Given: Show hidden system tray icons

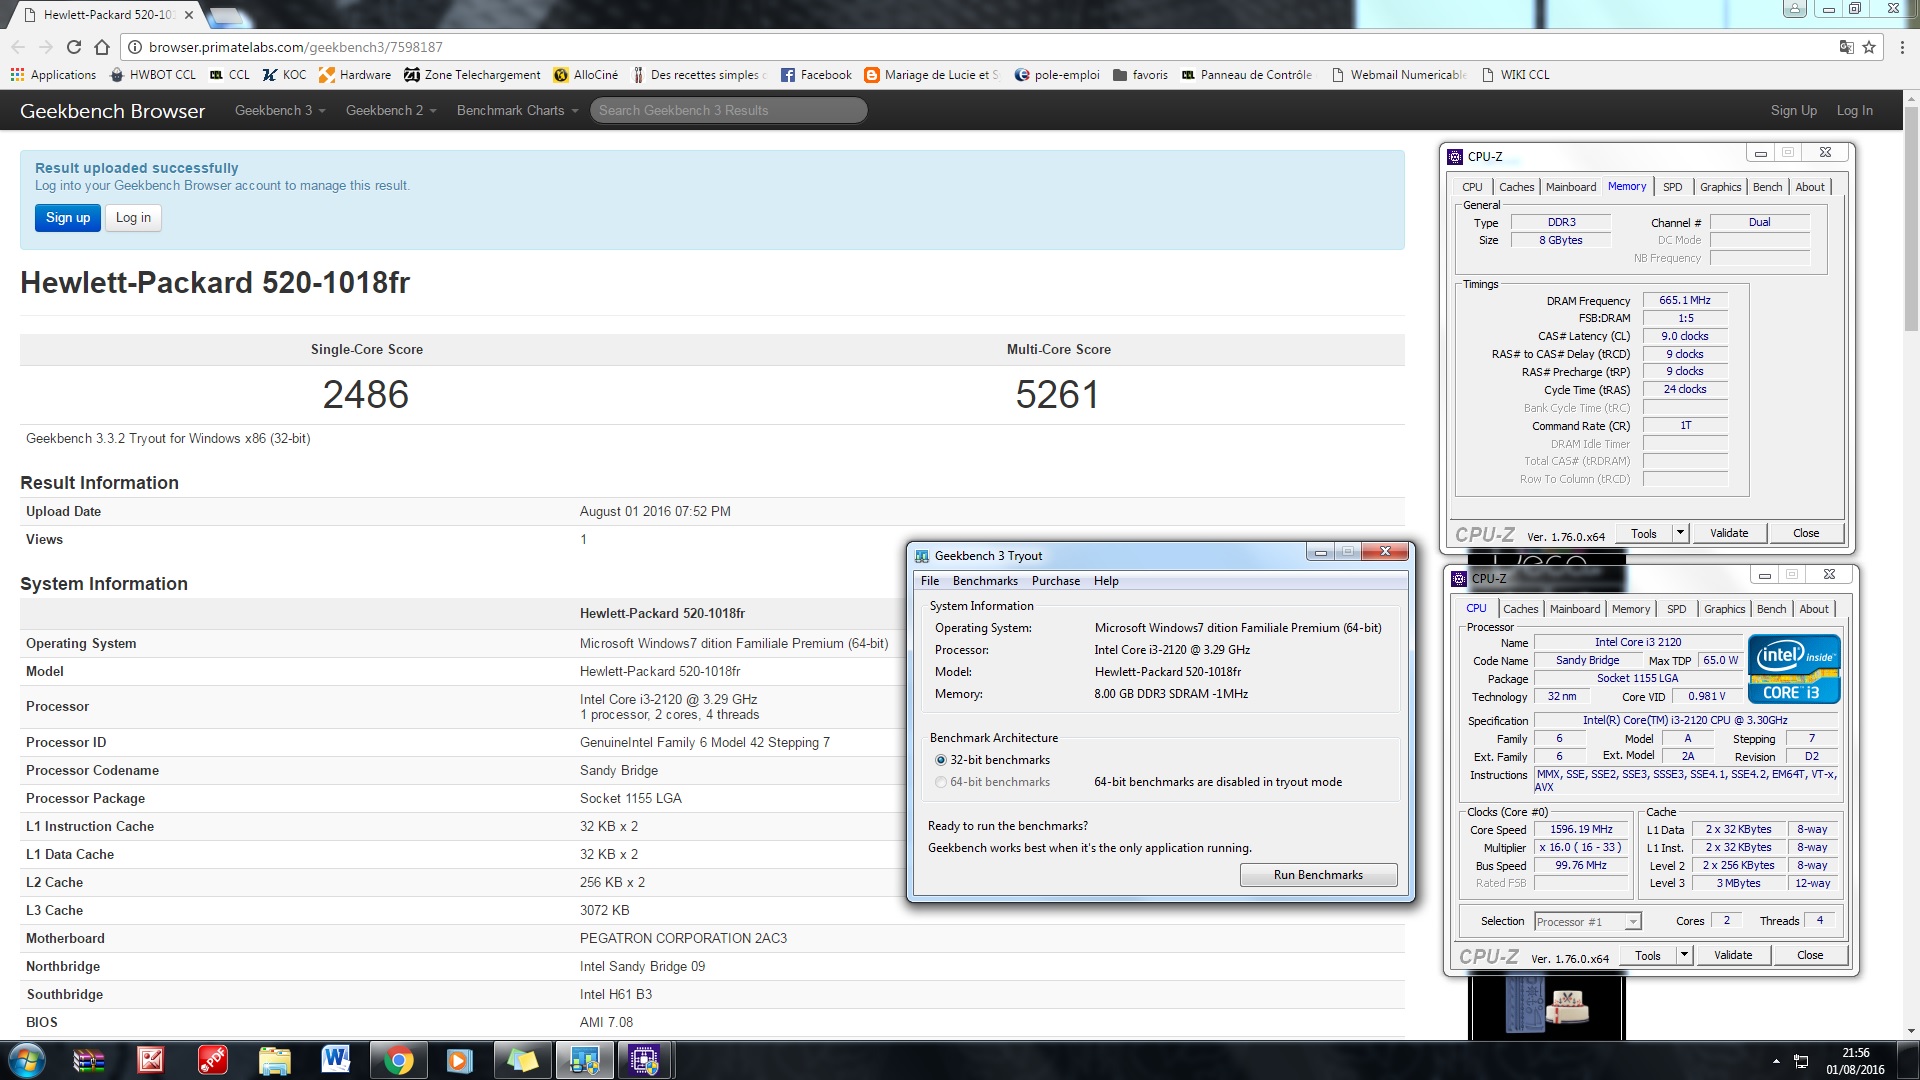Looking at the screenshot, I should (1776, 1061).
